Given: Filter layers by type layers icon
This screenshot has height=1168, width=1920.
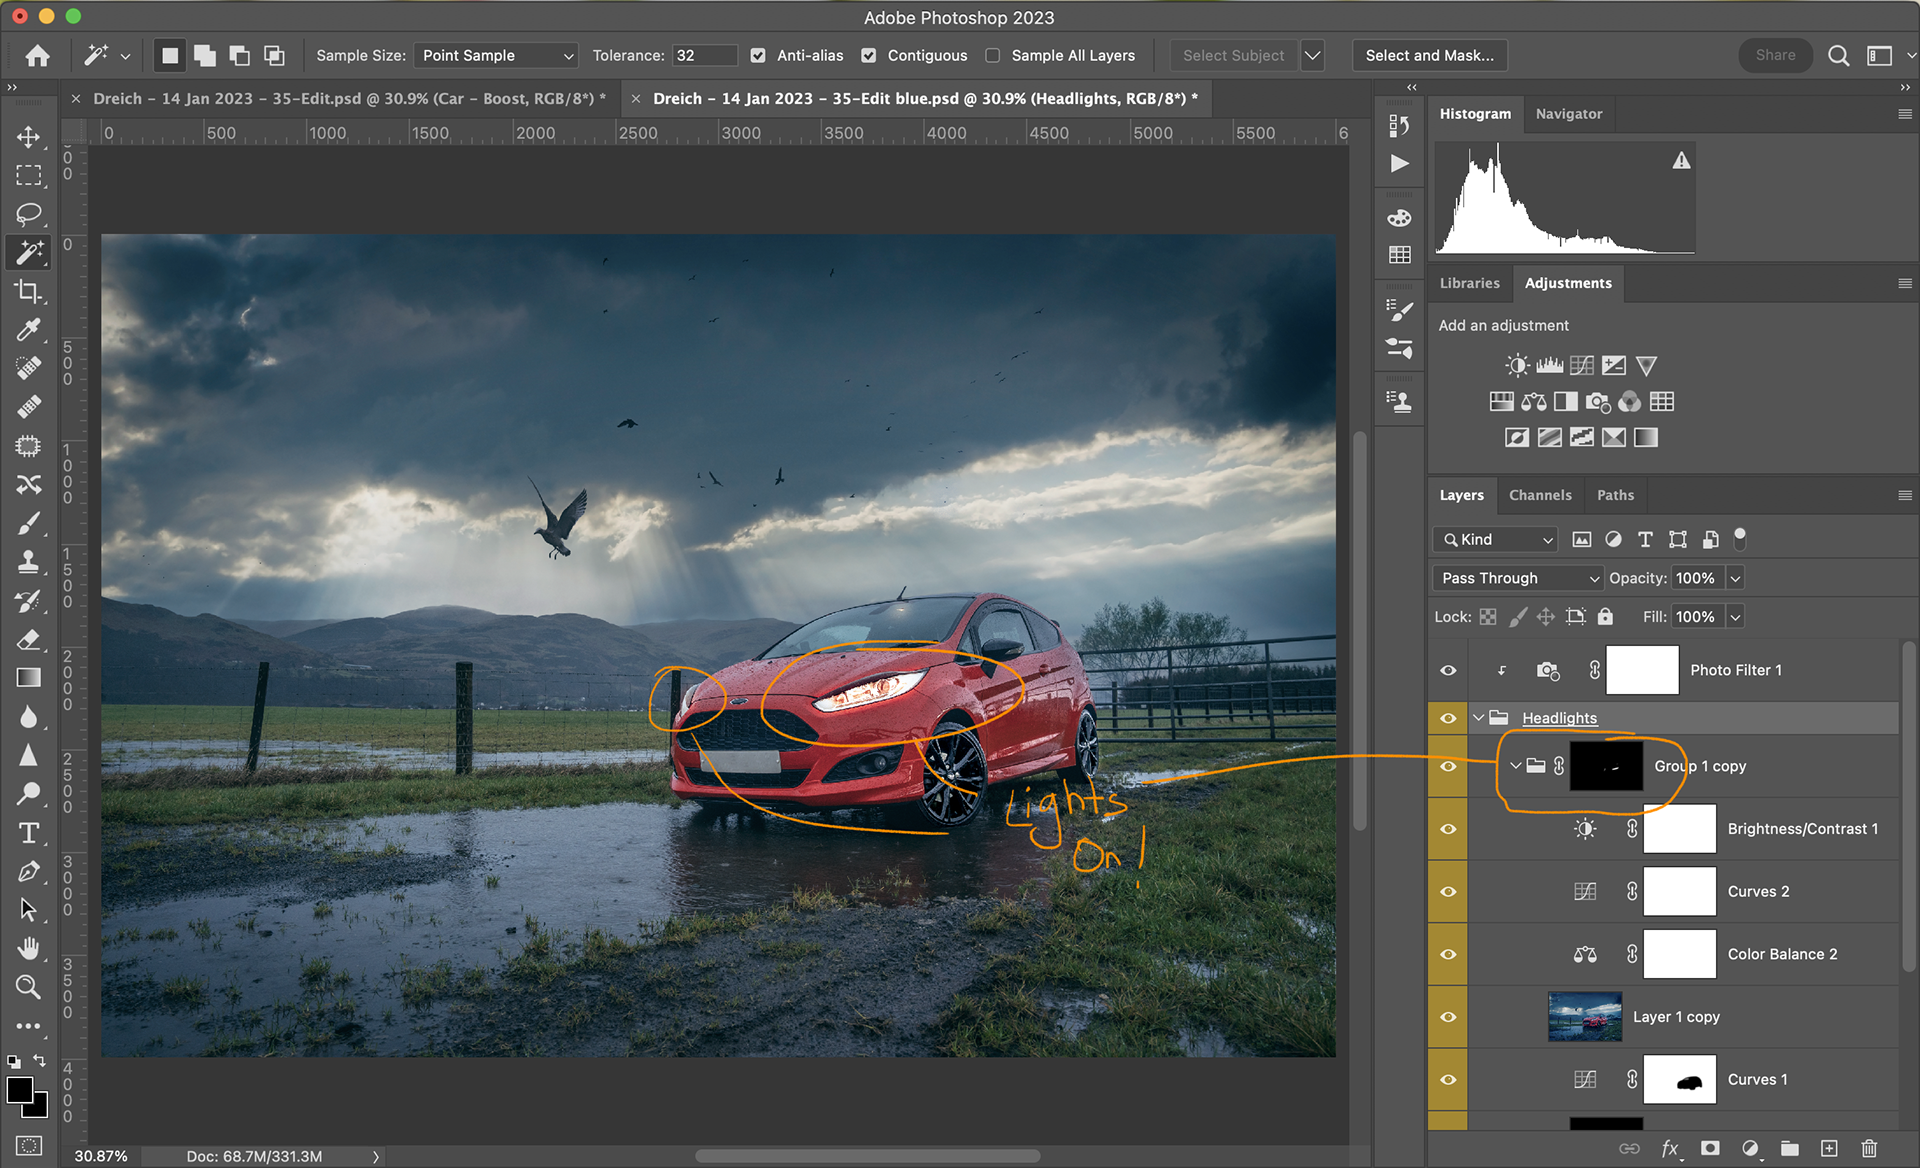Looking at the screenshot, I should click(x=1645, y=540).
